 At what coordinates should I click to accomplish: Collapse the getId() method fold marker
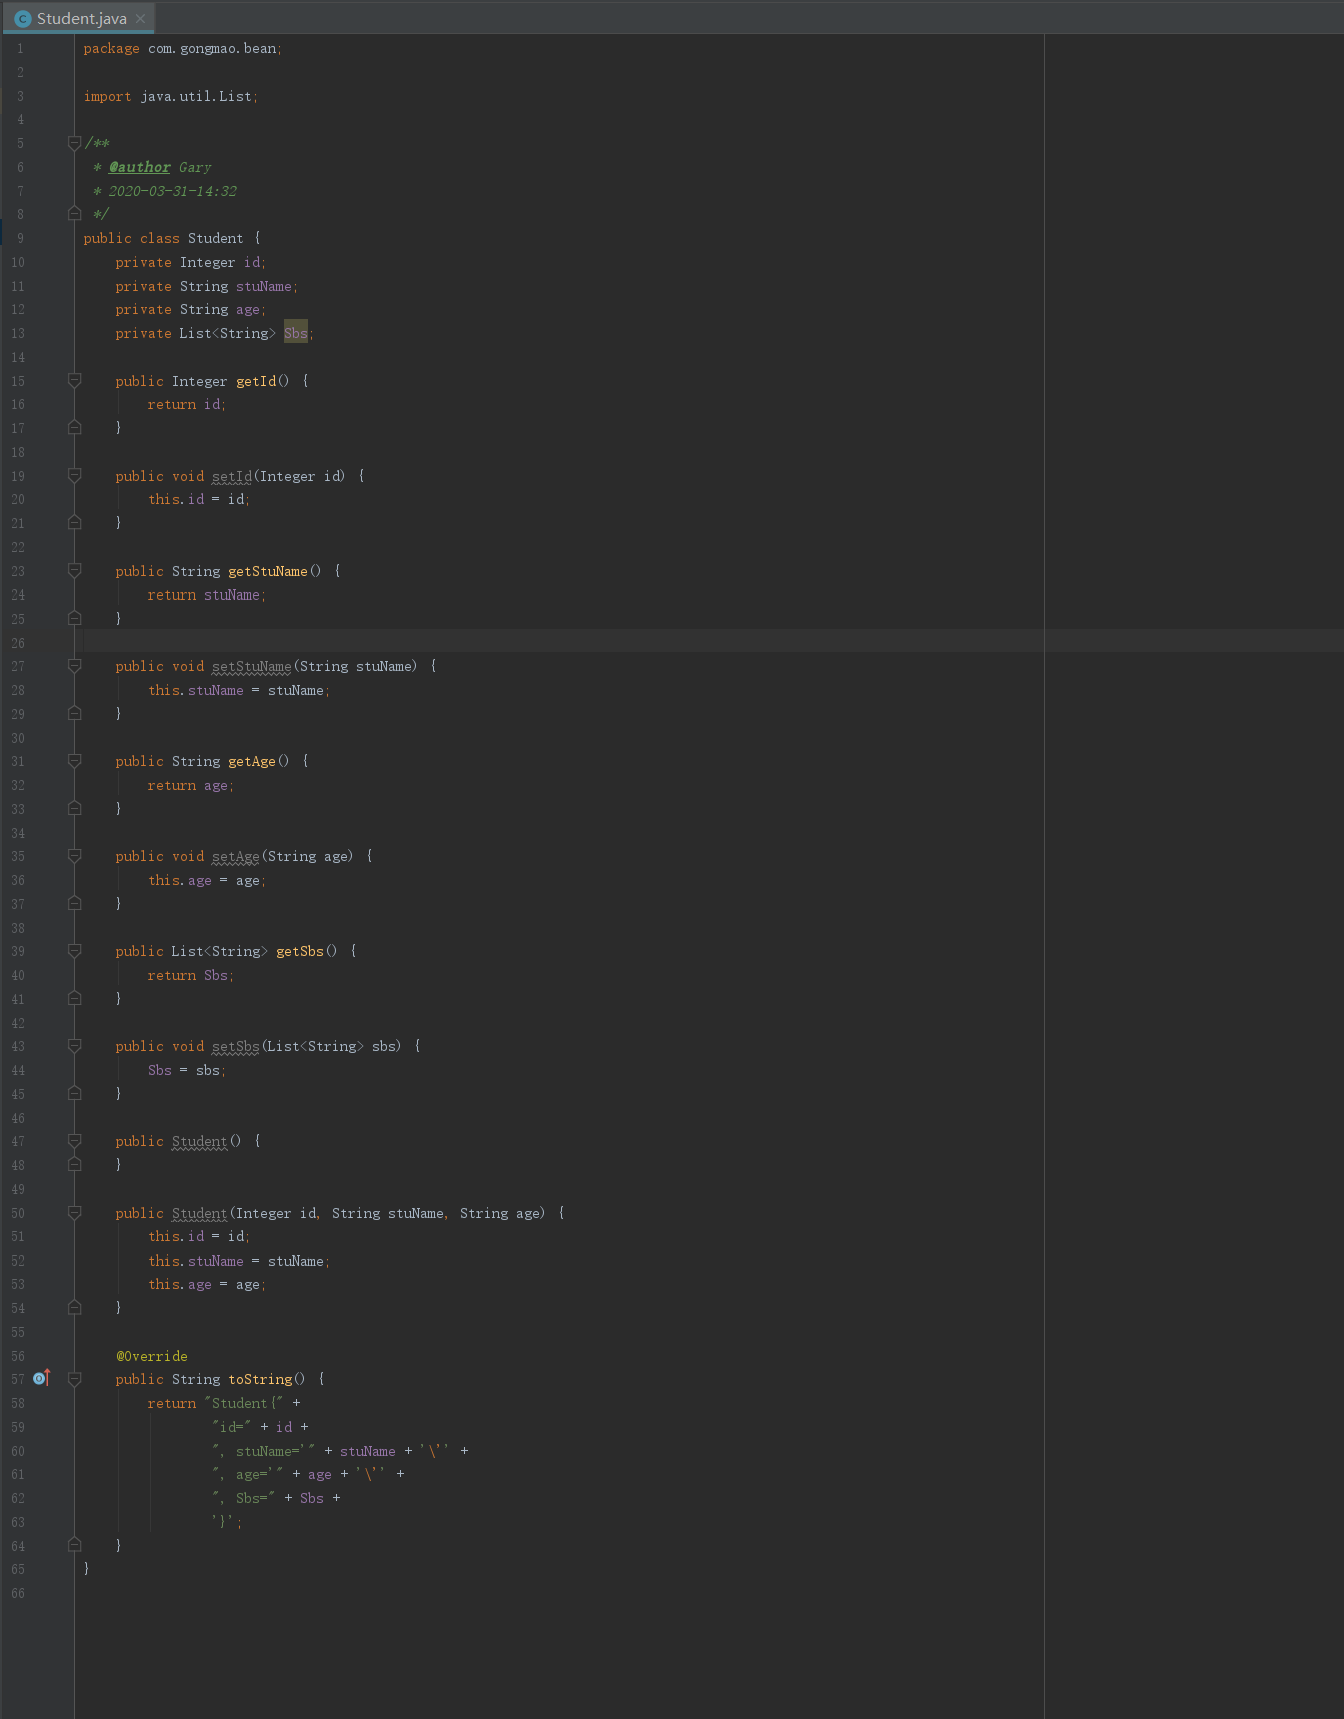click(x=74, y=381)
